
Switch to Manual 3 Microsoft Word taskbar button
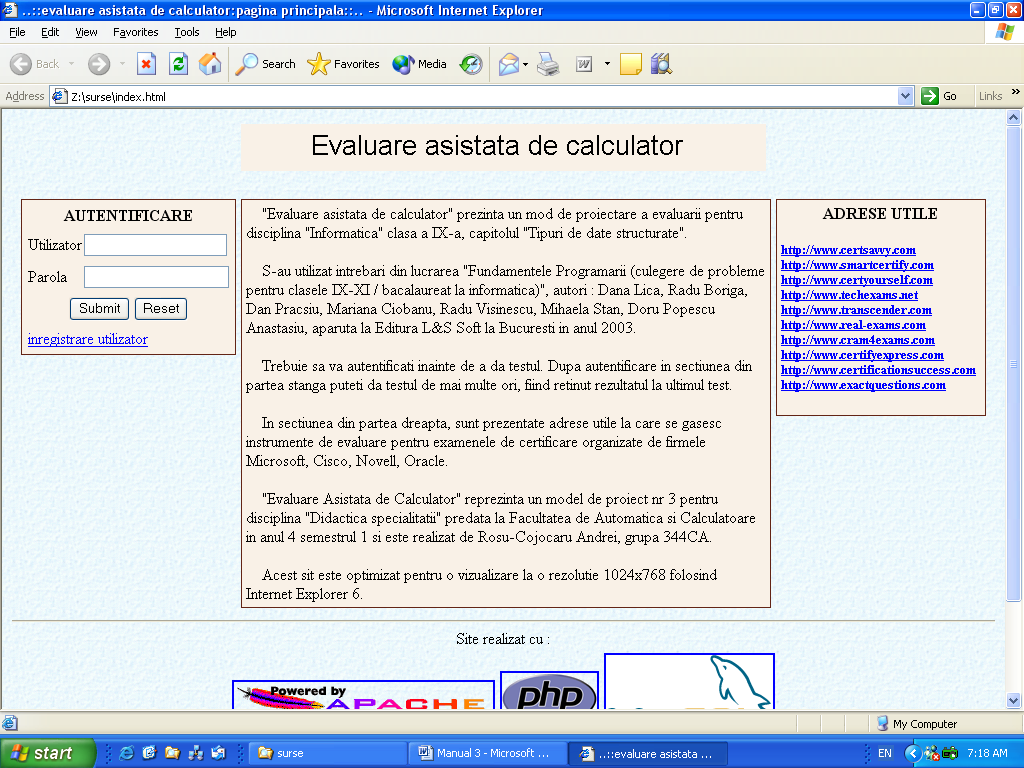click(x=487, y=753)
